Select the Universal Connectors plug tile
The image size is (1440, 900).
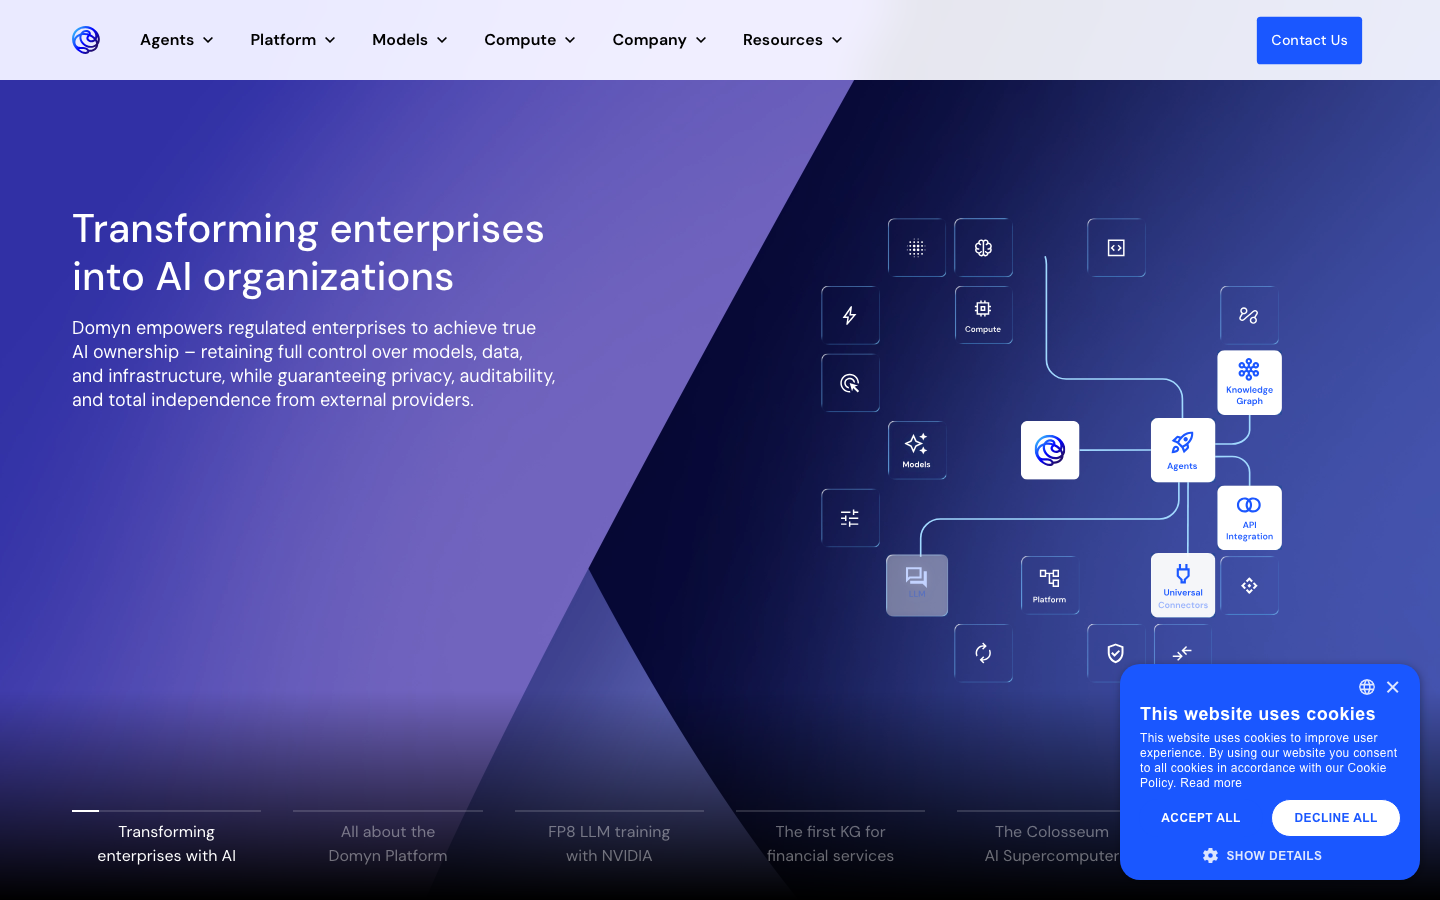pyautogui.click(x=1182, y=585)
